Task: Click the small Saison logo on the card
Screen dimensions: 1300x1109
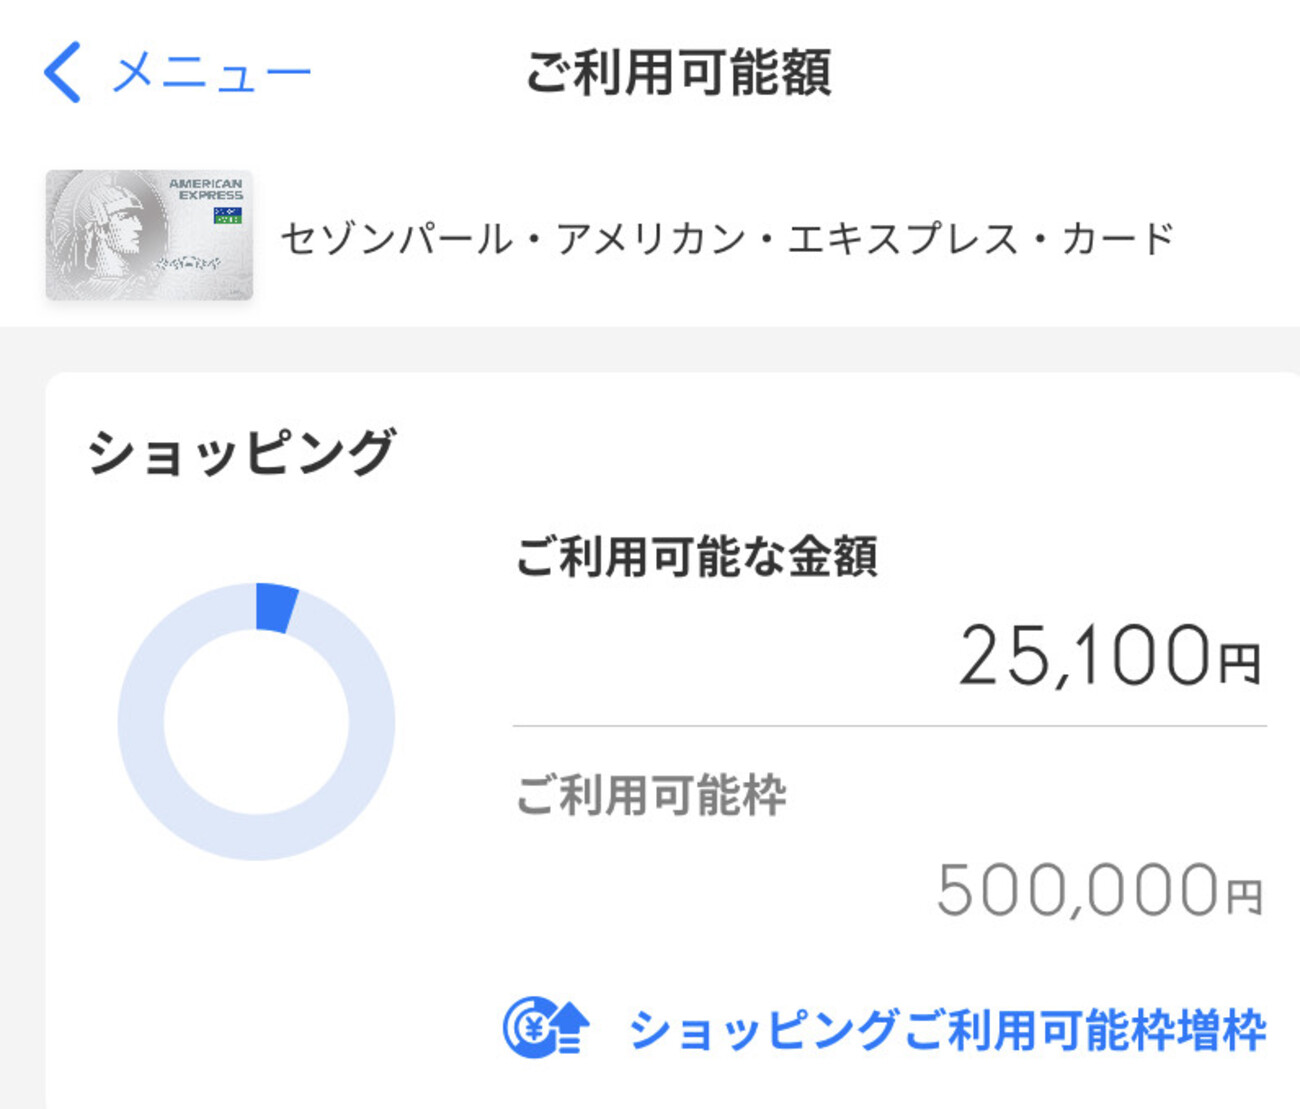Action: click(227, 215)
